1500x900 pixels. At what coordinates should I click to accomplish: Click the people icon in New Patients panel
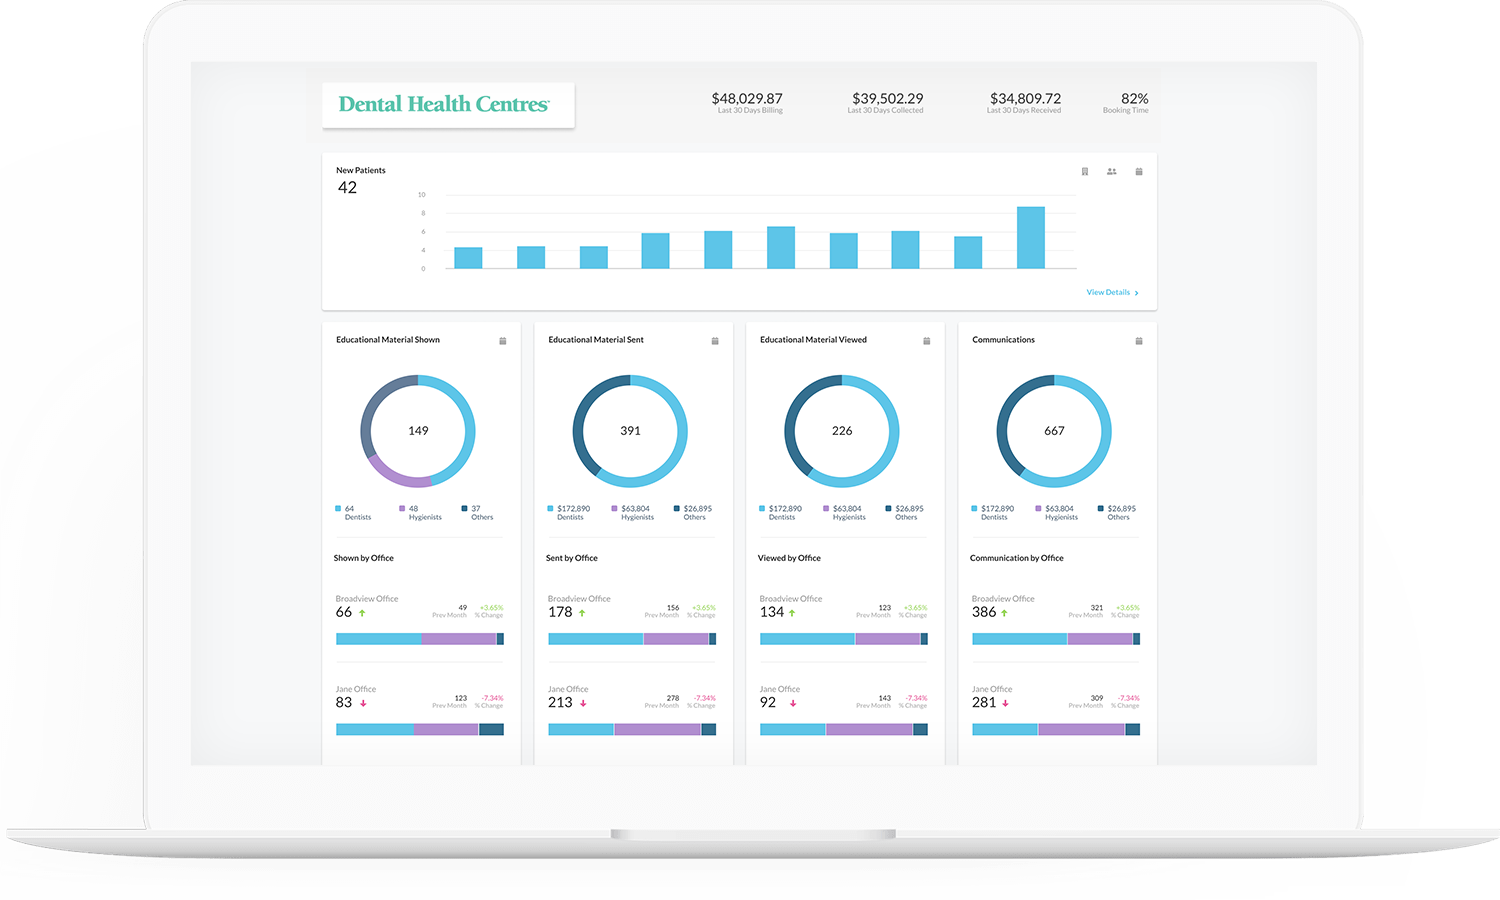click(x=1111, y=172)
